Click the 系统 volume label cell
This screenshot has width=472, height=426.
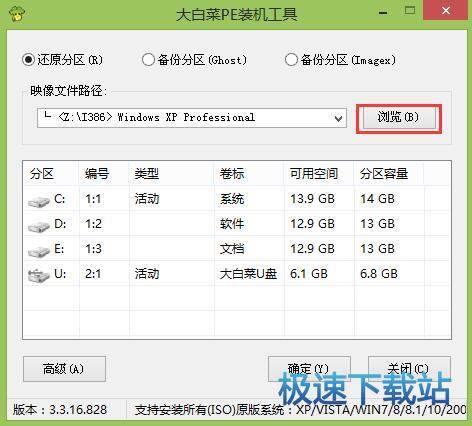point(232,199)
